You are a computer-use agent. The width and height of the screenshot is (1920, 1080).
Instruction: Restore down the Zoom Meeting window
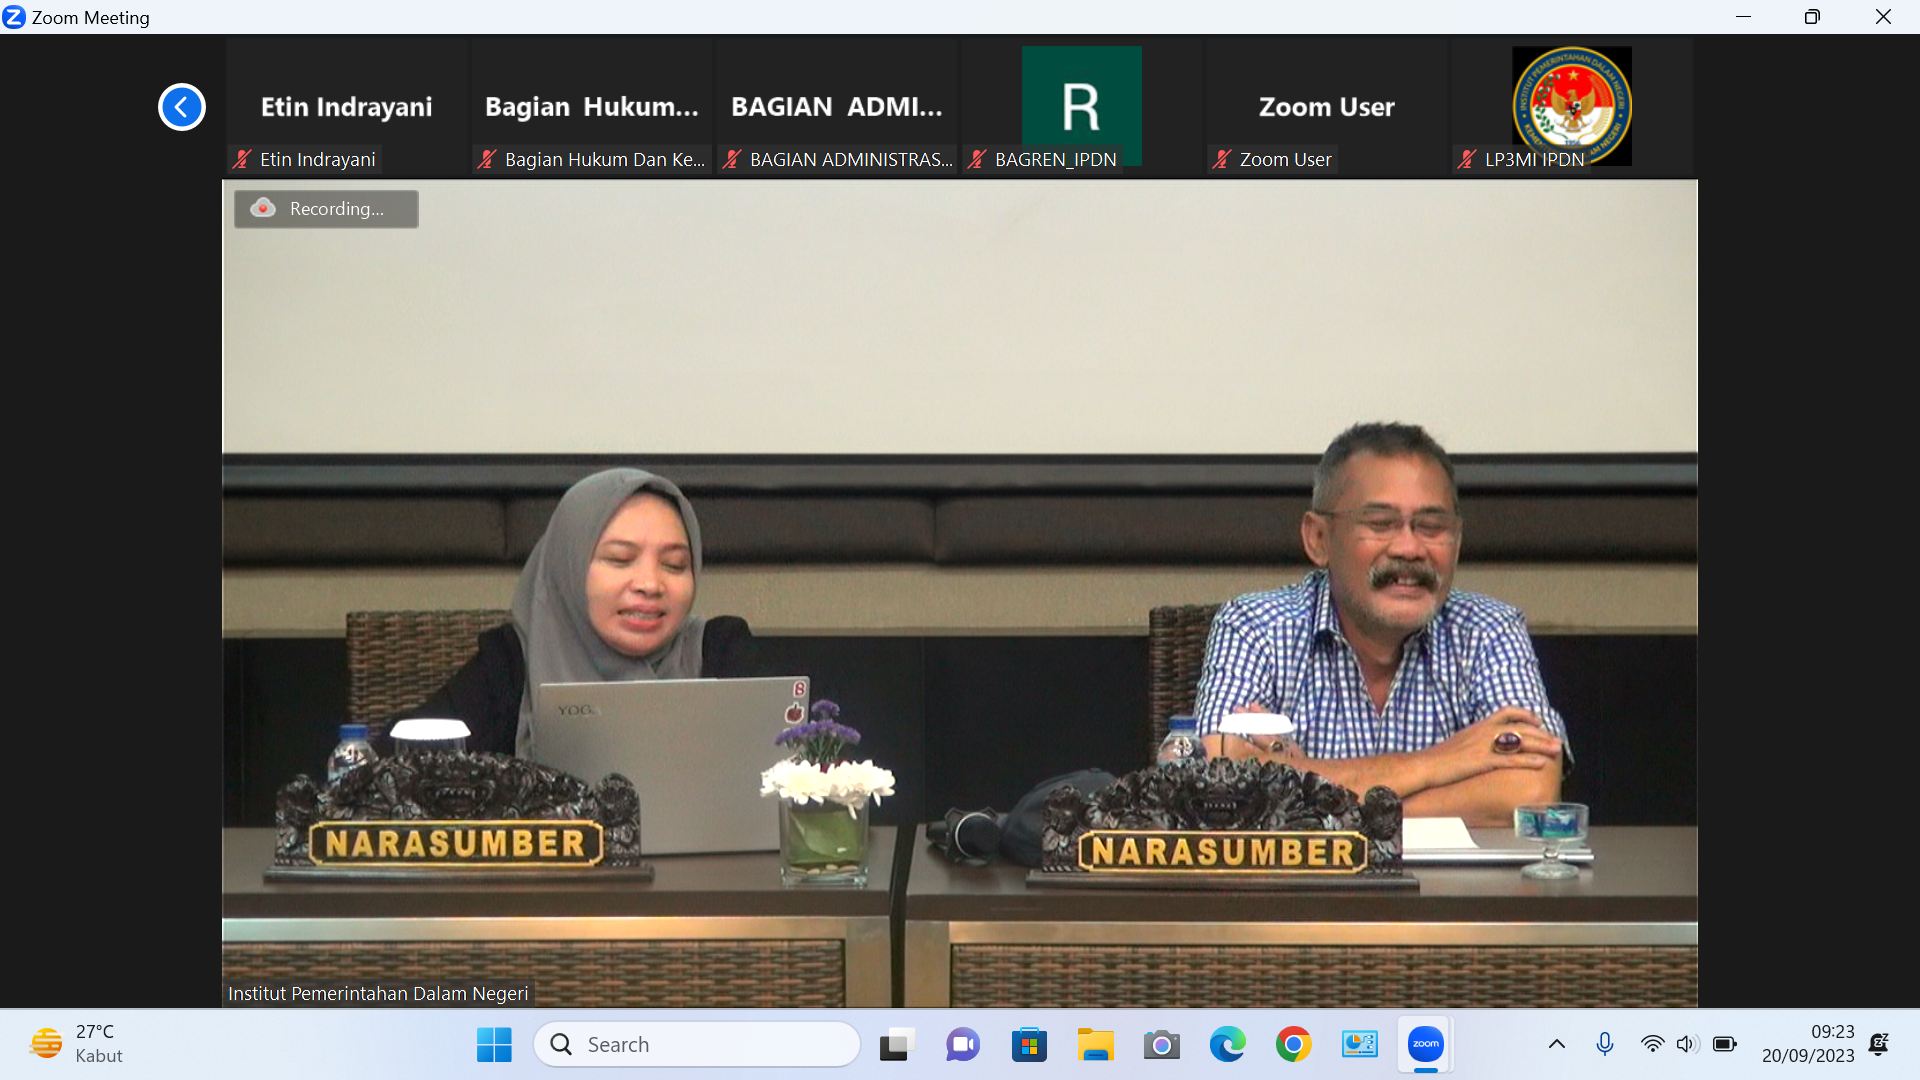(1812, 17)
